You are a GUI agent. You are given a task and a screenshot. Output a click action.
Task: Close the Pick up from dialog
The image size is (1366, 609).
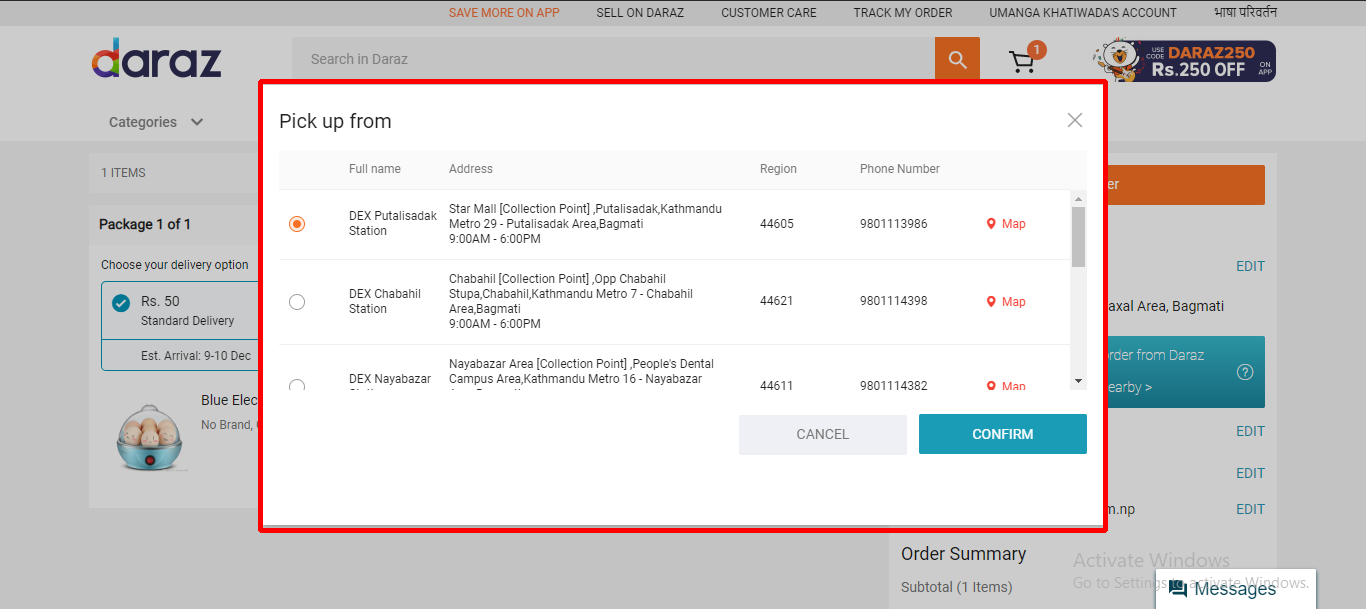(1075, 120)
